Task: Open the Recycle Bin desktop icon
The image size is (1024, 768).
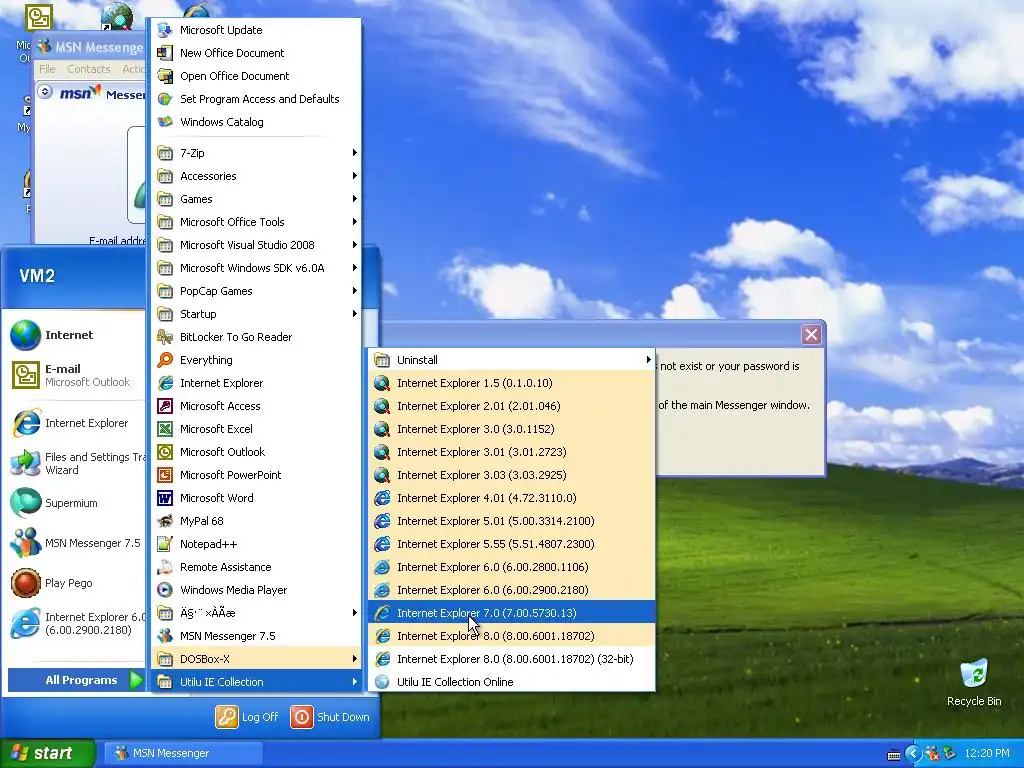Action: (x=974, y=683)
